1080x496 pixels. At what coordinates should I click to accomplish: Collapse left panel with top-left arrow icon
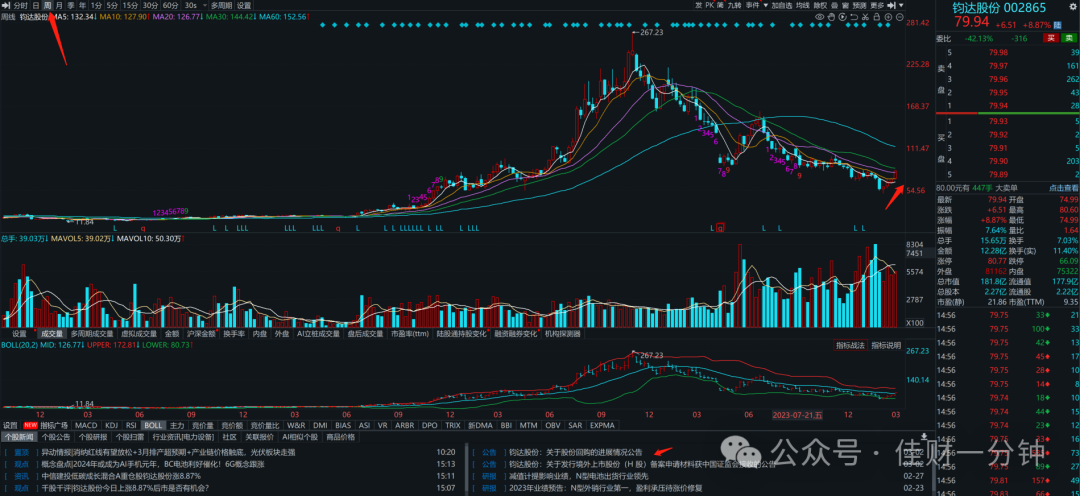click(6, 5)
